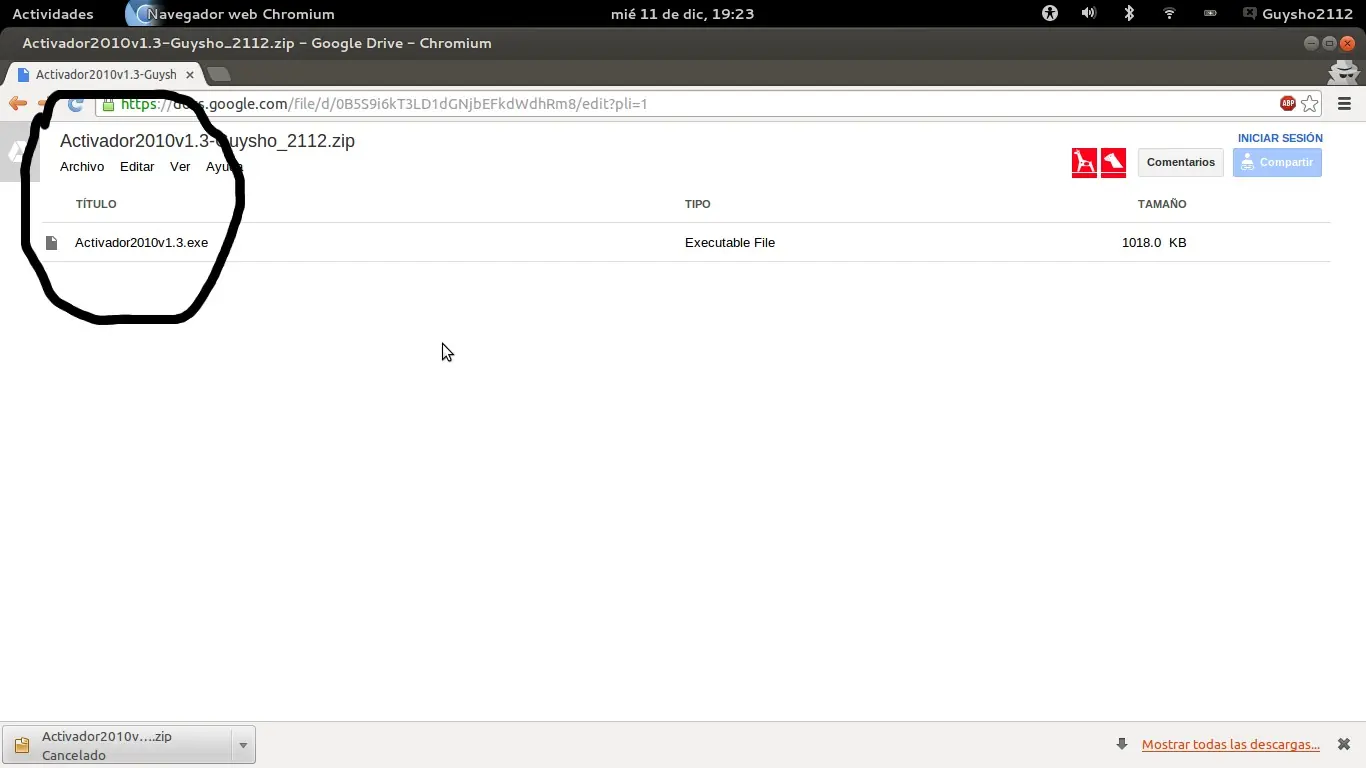Screen dimensions: 1366x768
Task: Click the TAMAÑO column header
Action: pos(1162,204)
